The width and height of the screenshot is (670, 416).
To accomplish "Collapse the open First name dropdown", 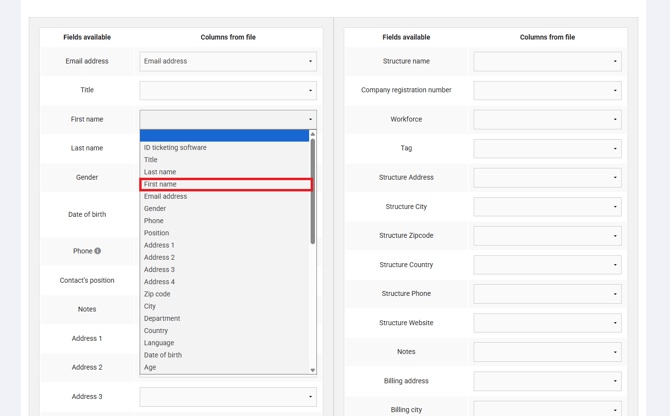I will coord(228,119).
